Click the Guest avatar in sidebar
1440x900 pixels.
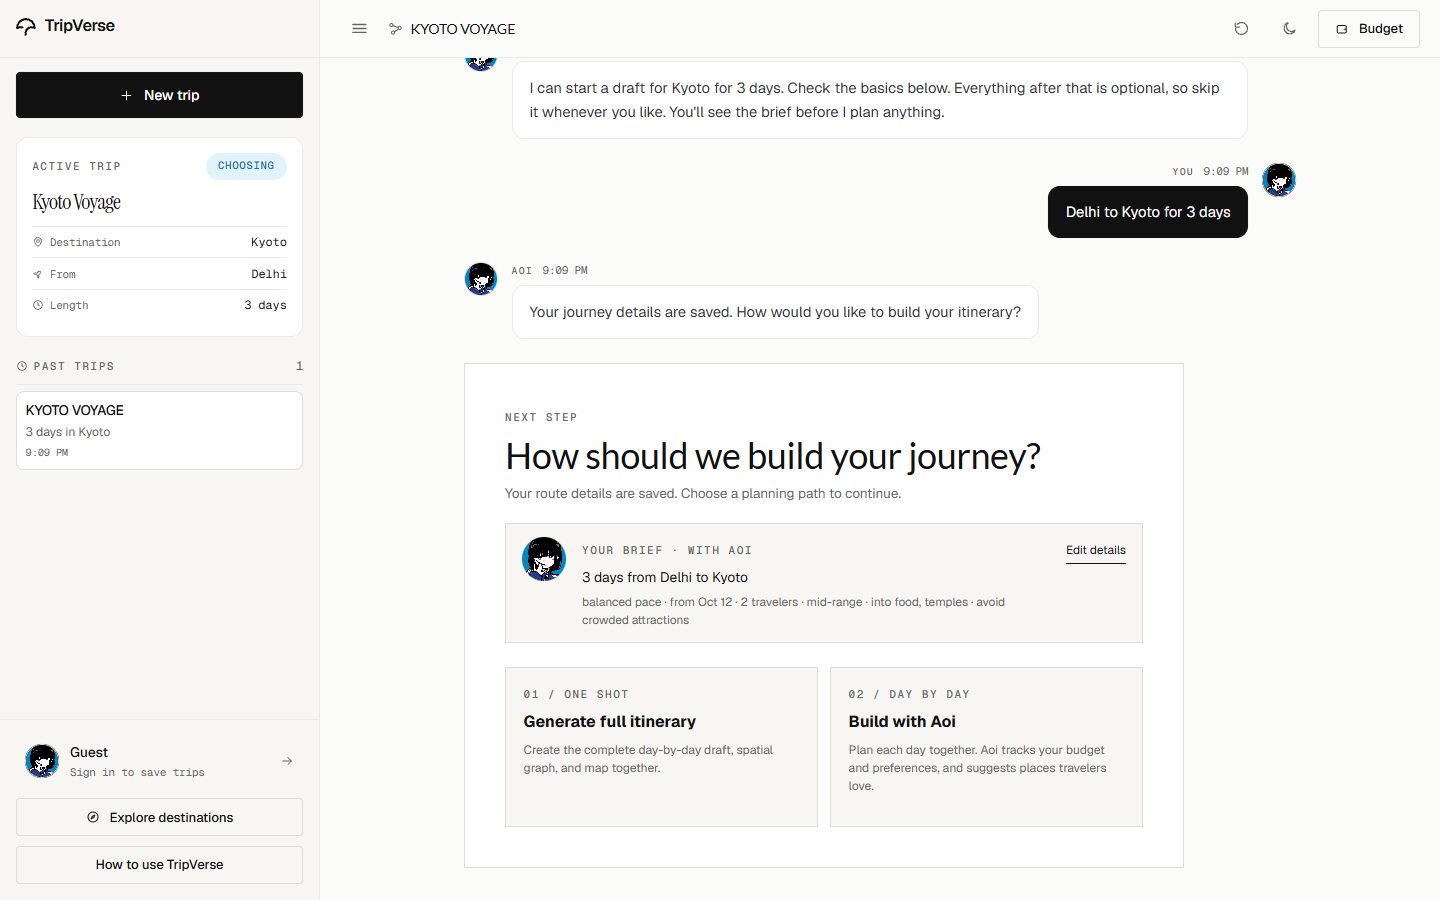42,761
